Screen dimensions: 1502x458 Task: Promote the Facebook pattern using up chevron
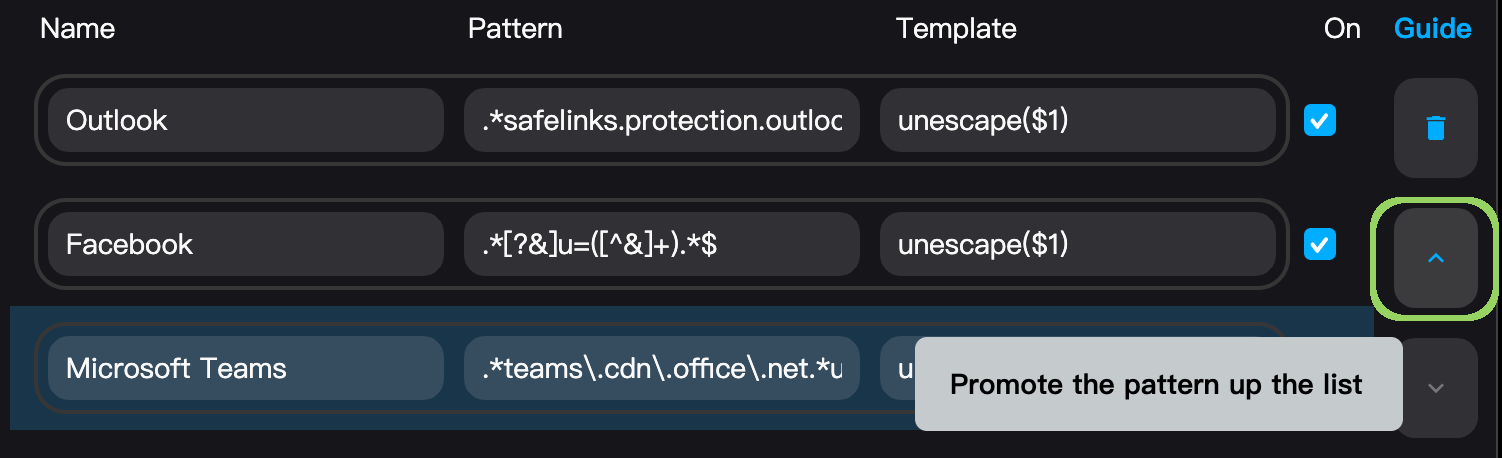[x=1435, y=258]
